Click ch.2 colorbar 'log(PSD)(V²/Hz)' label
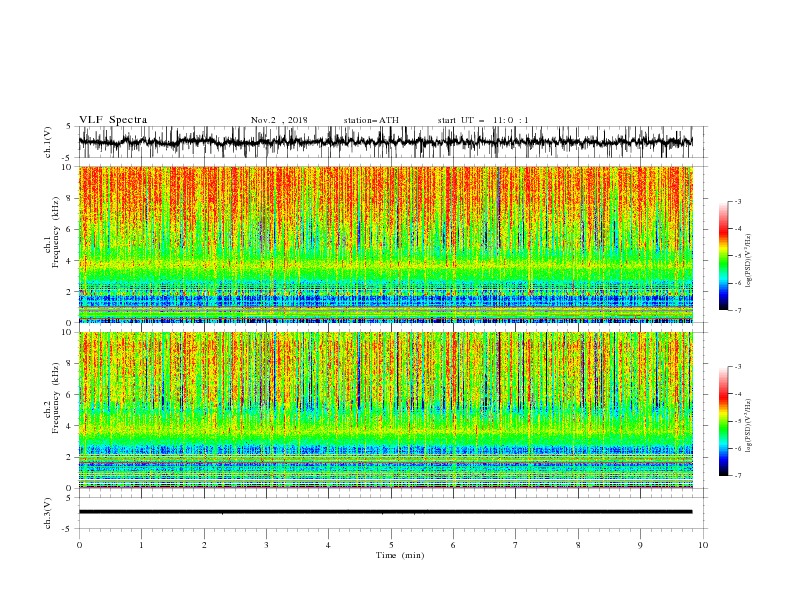 click(x=748, y=427)
